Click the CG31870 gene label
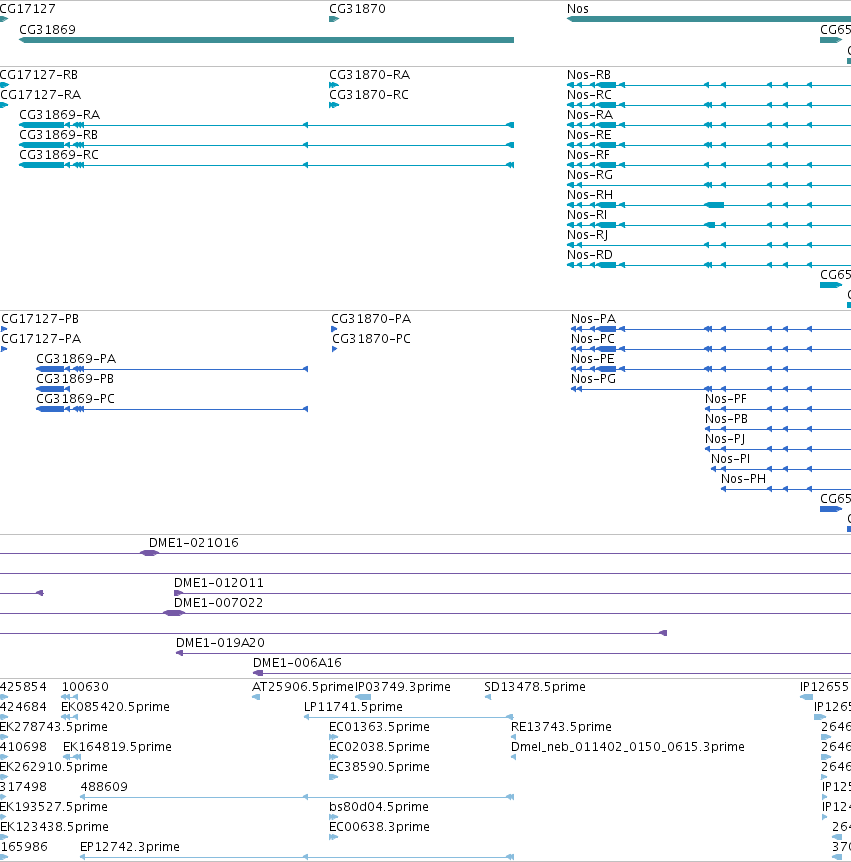Viewport: 851px width, 862px height. coord(357,9)
